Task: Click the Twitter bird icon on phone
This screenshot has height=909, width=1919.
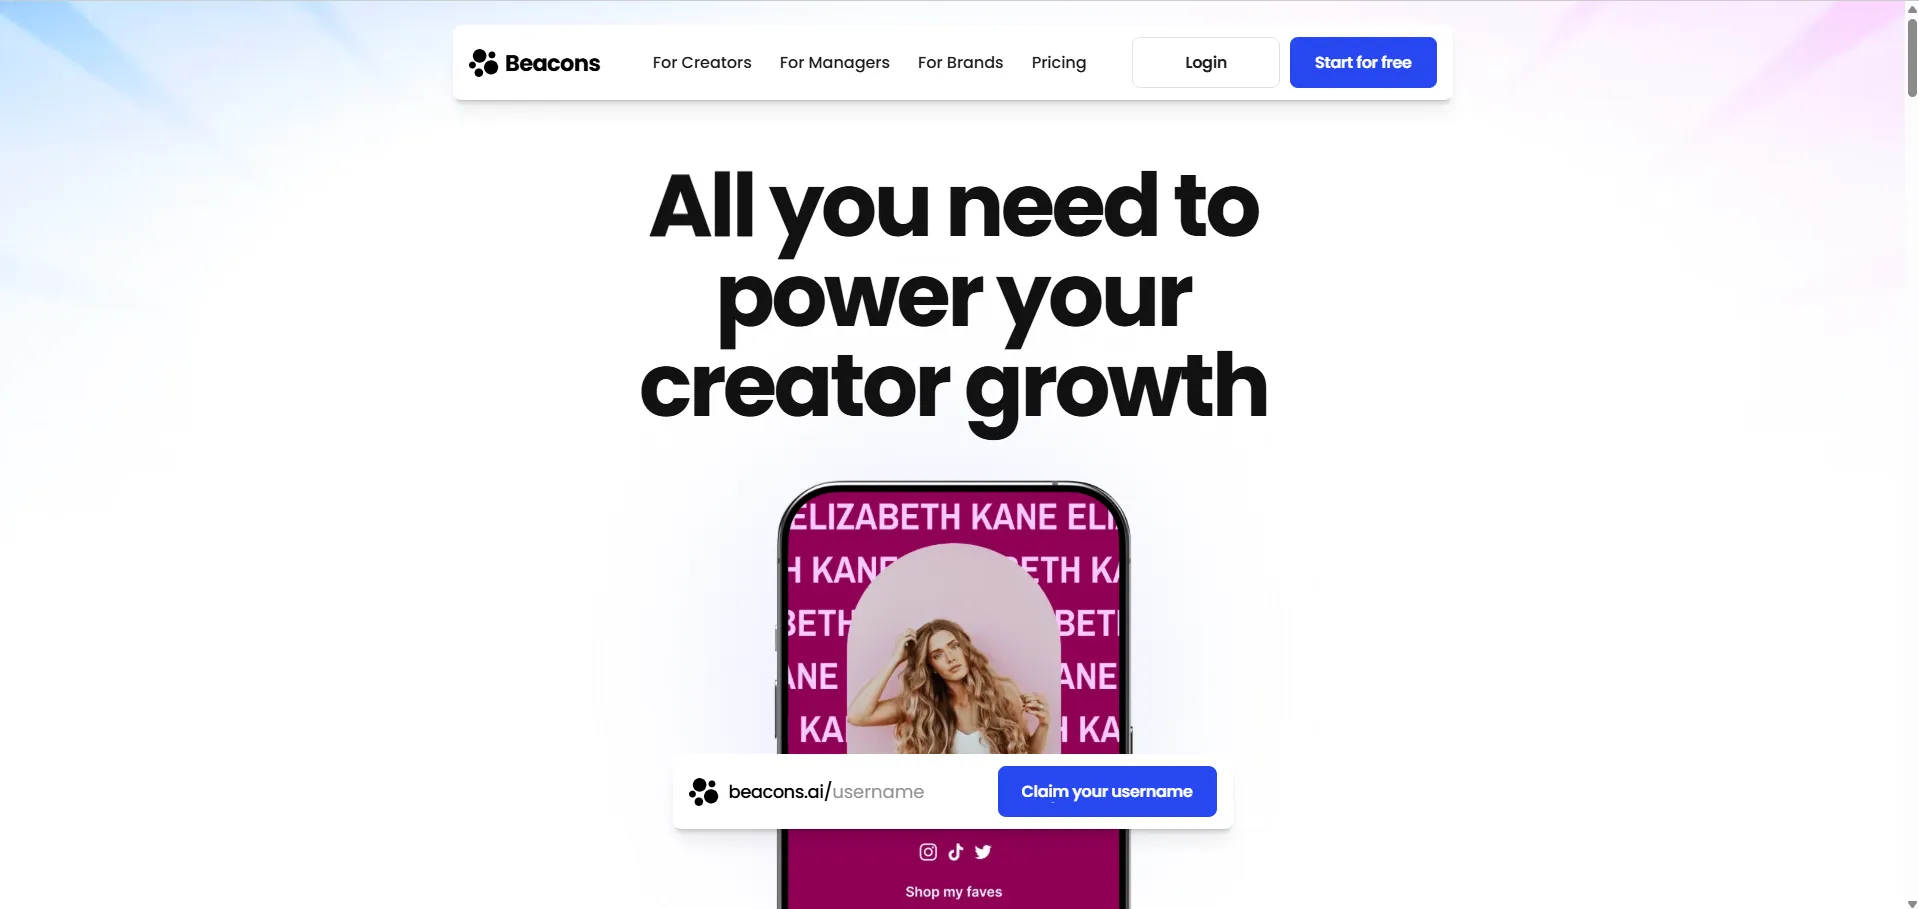Action: (983, 852)
